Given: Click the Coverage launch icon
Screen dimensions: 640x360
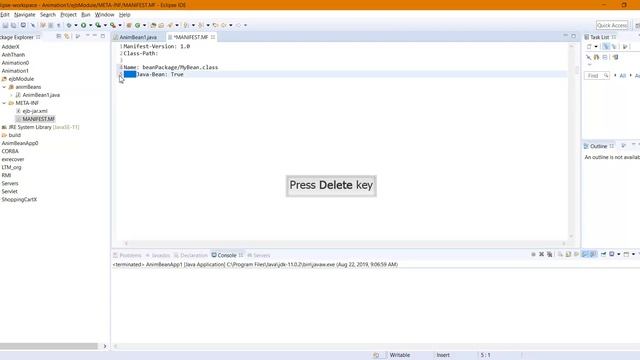Looking at the screenshot, I should [x=98, y=25].
